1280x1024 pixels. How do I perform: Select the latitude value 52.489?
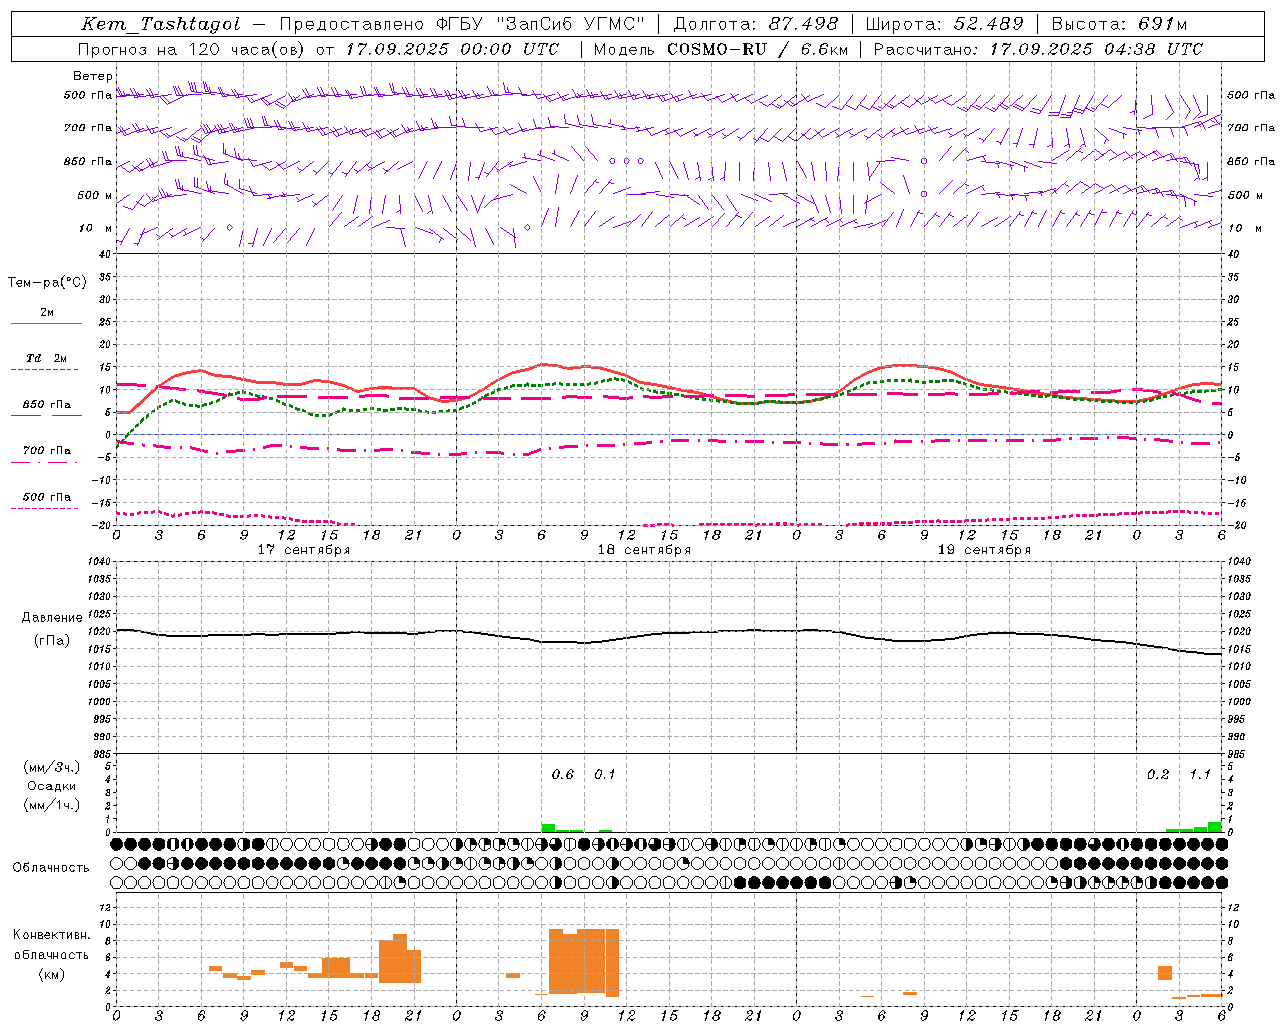988,25
